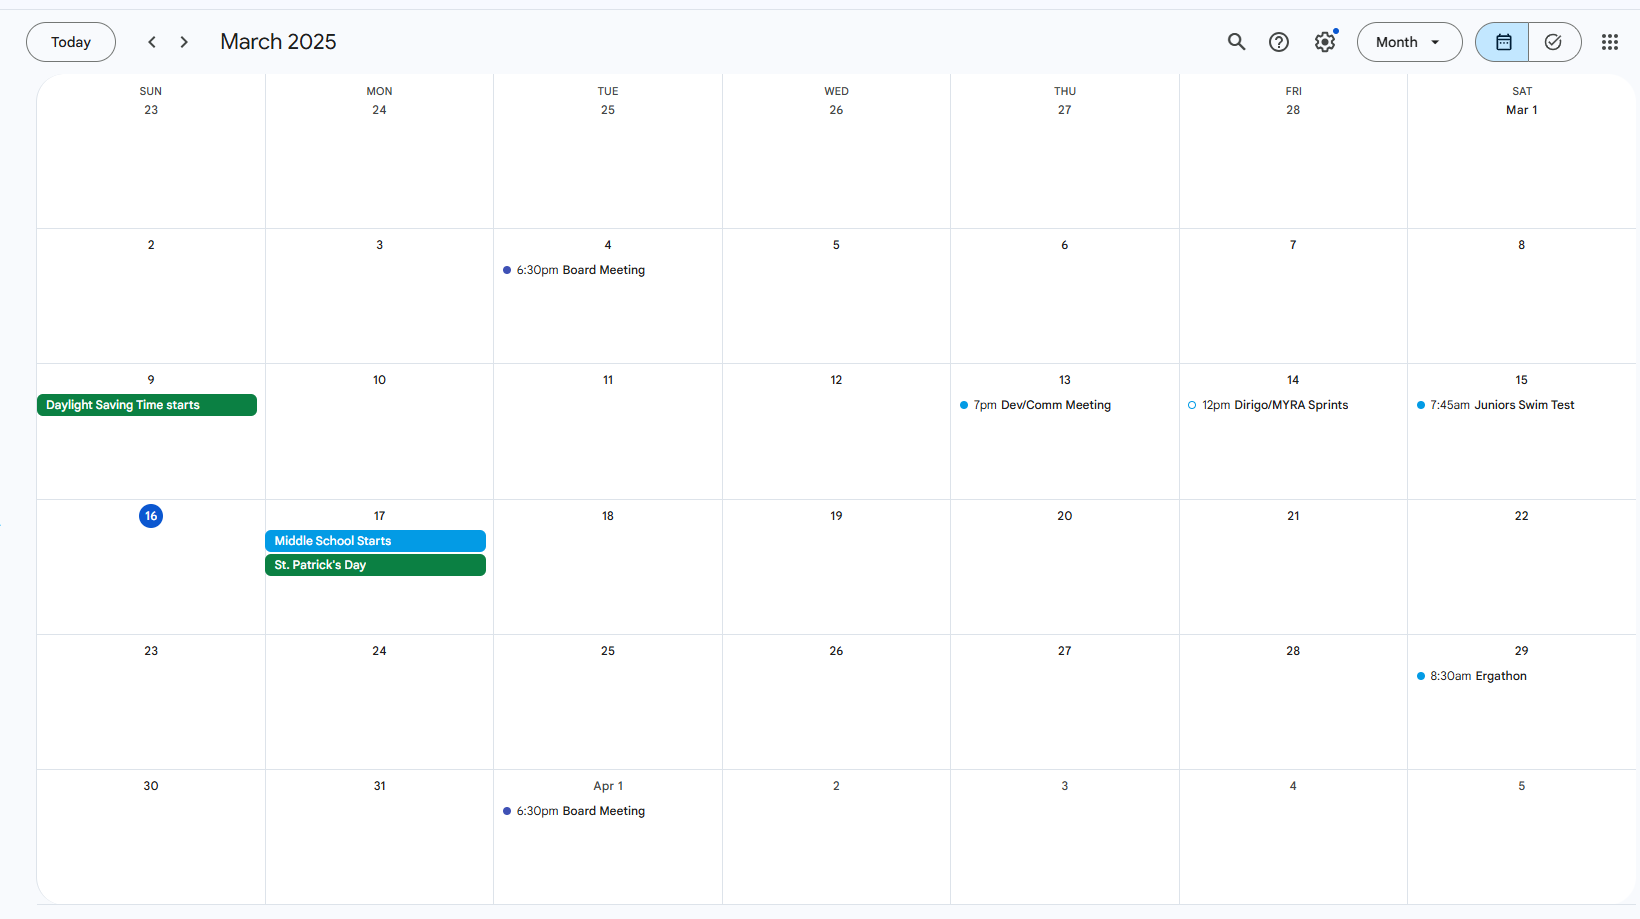The image size is (1640, 919).
Task: Click the March 2025 title
Action: point(278,42)
